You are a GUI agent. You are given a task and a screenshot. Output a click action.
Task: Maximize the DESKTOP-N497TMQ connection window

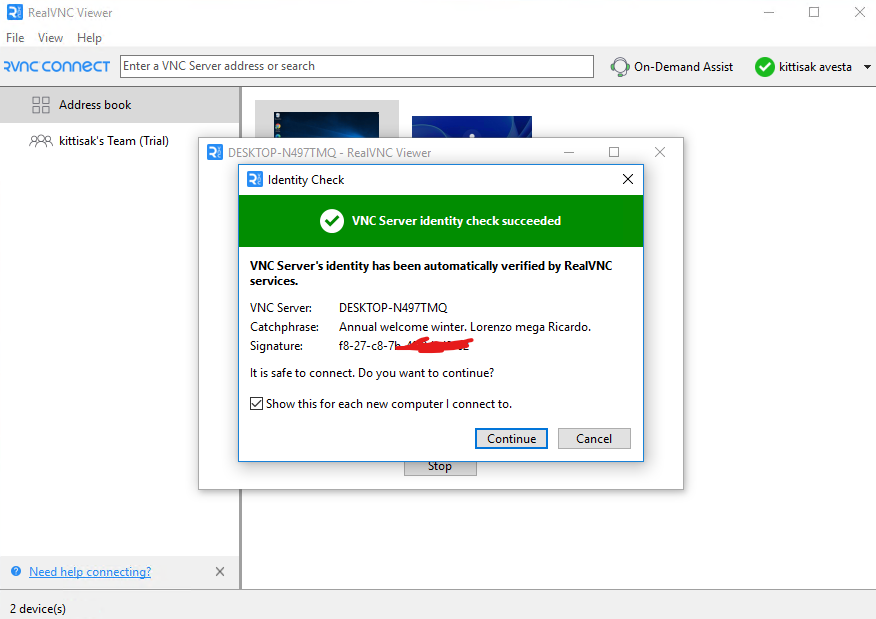tap(614, 152)
